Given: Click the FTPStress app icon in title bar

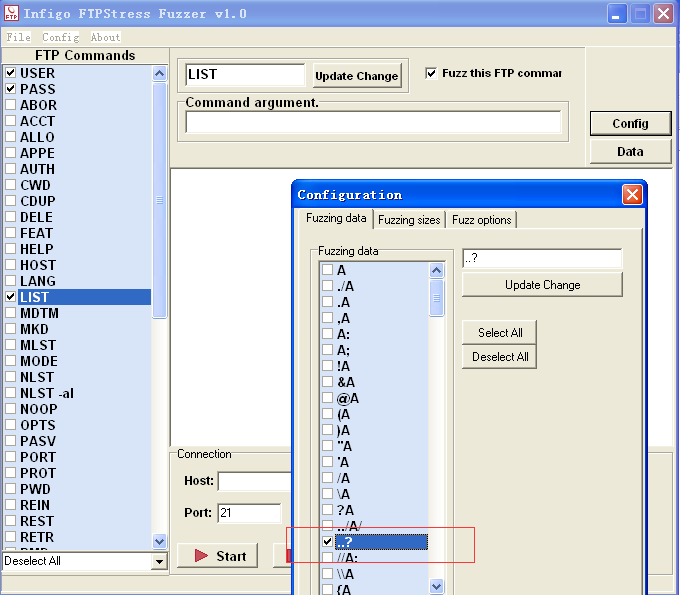Looking at the screenshot, I should [11, 14].
